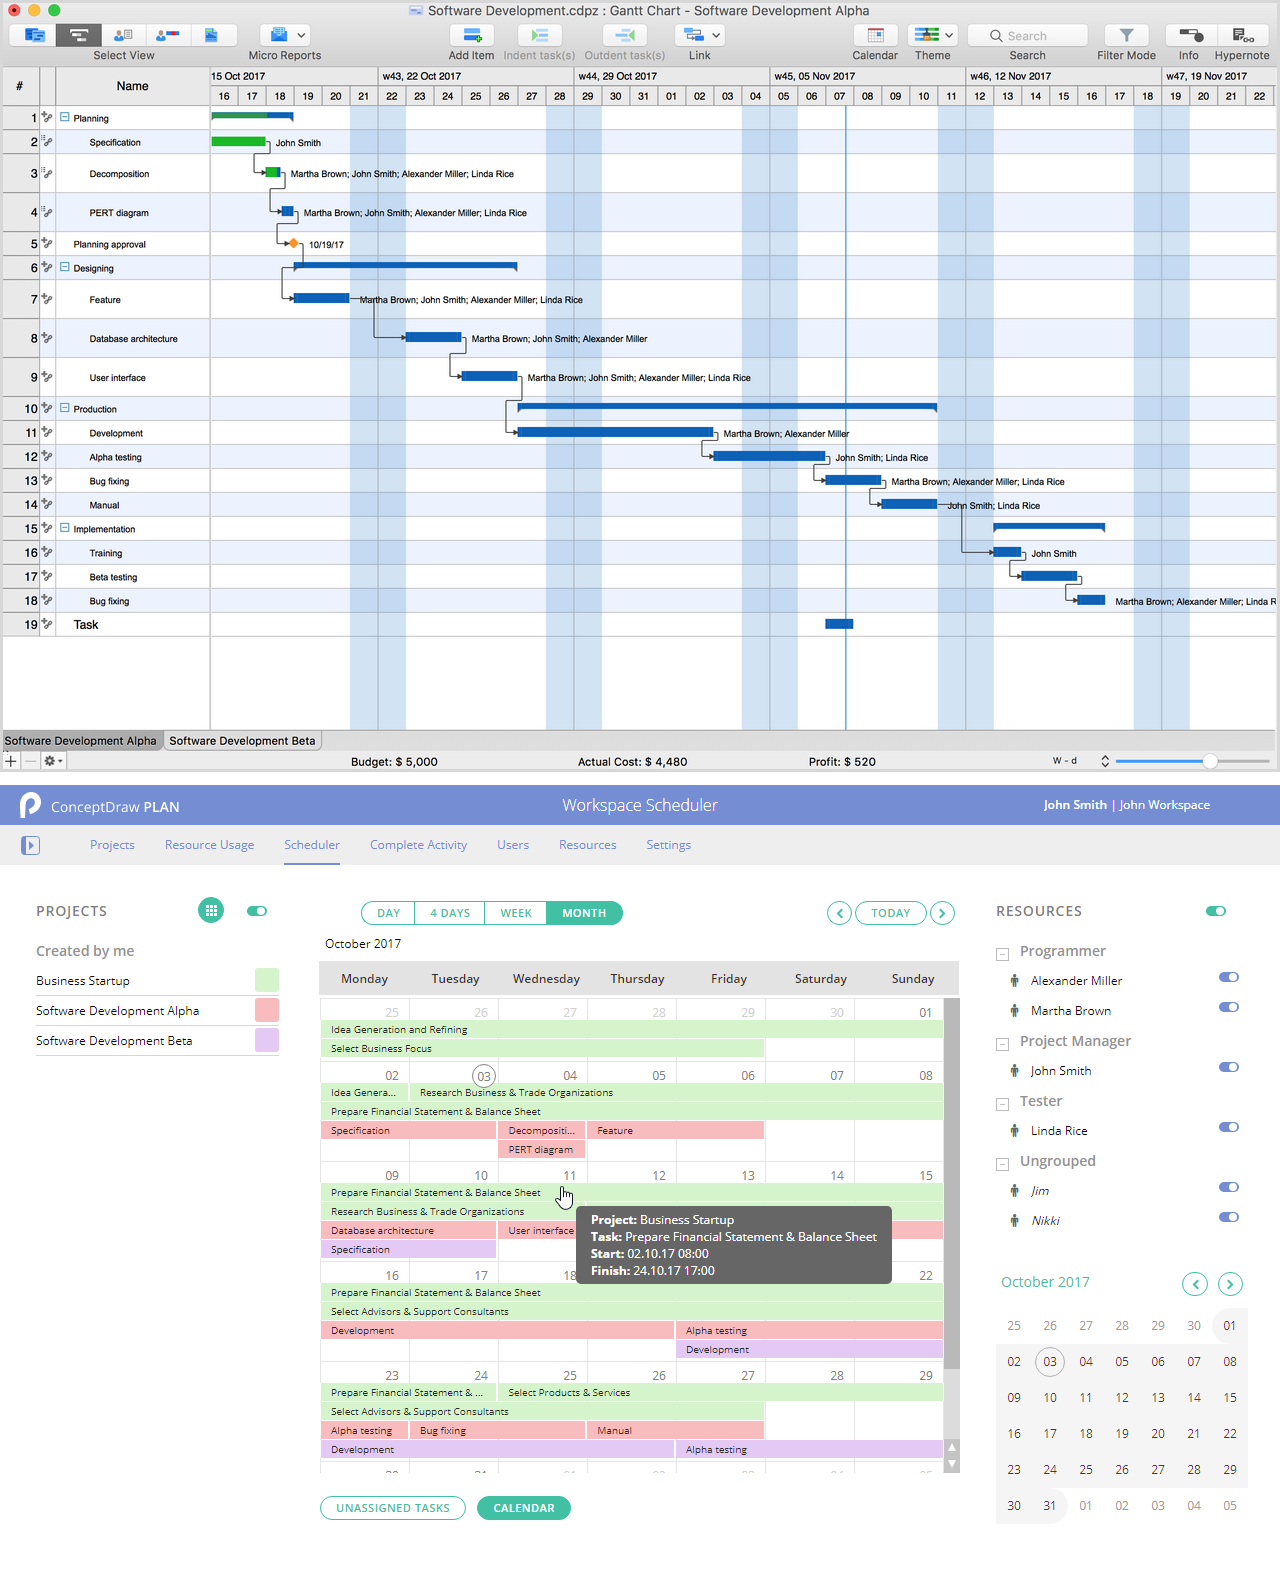Collapse the Implementation task group

coord(65,528)
